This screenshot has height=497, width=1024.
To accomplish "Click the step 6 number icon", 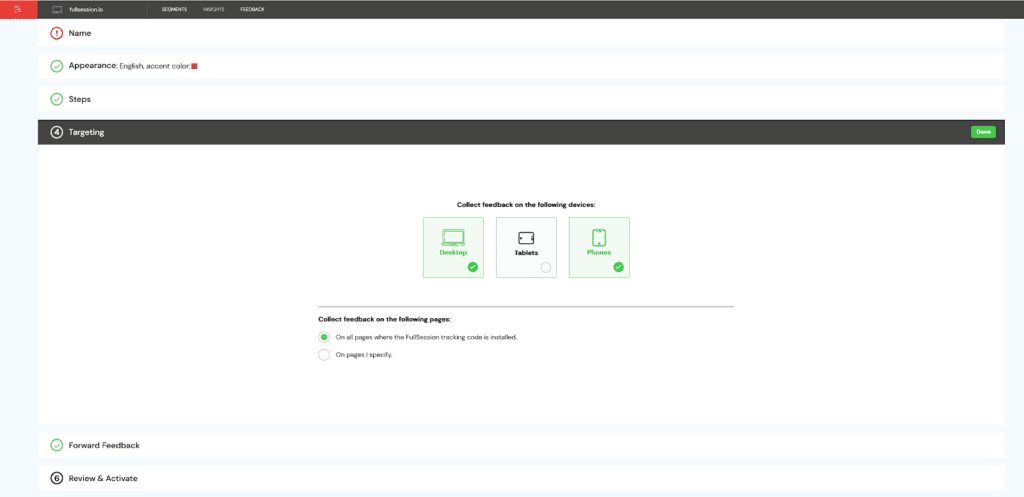I will [57, 478].
